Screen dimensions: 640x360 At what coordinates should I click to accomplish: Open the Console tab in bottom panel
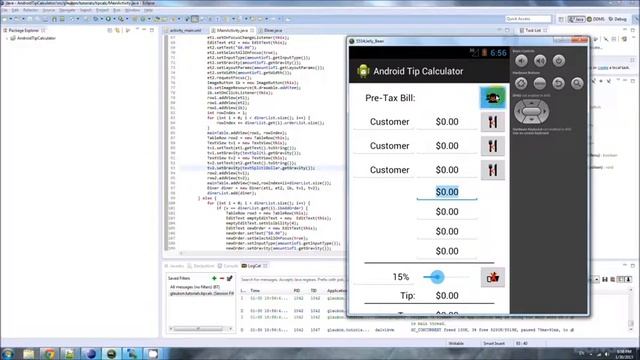[x=228, y=266]
